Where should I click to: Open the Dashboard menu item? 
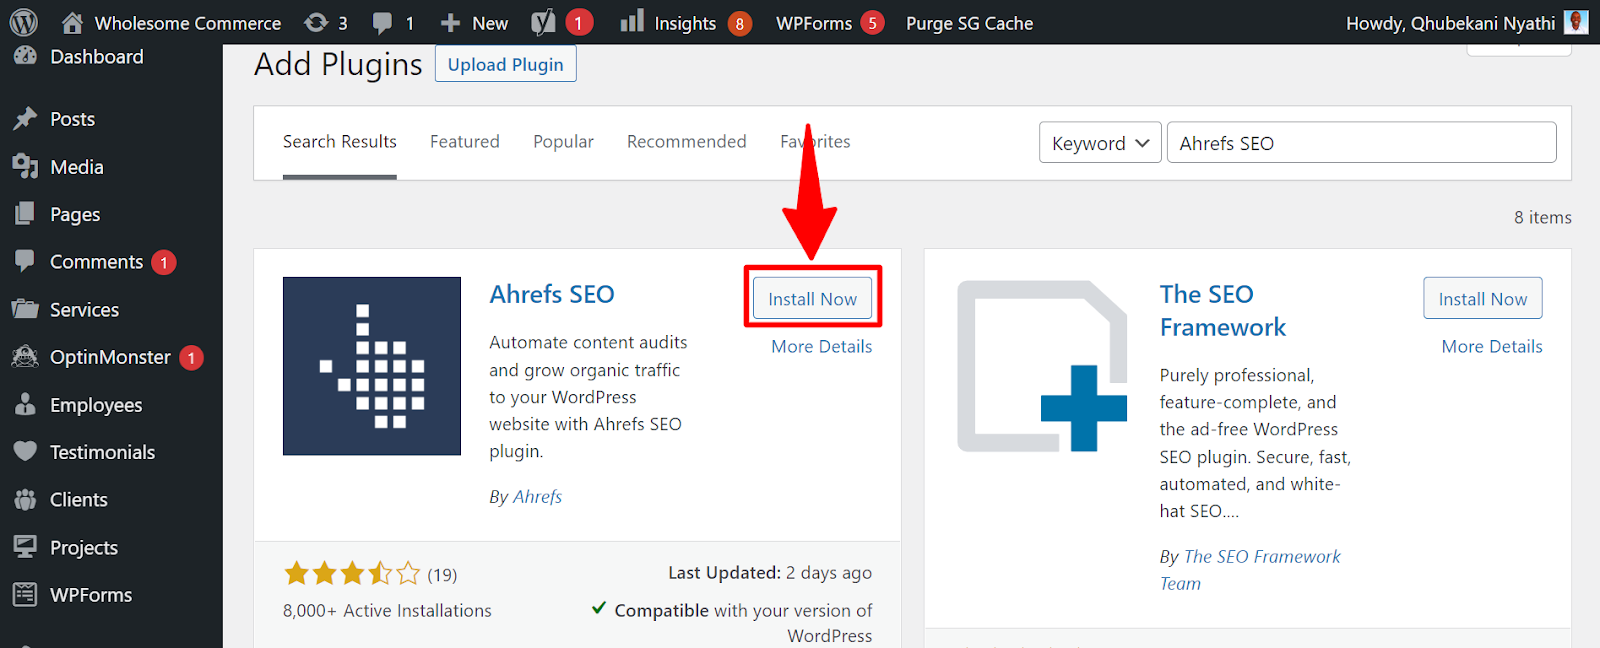point(97,57)
